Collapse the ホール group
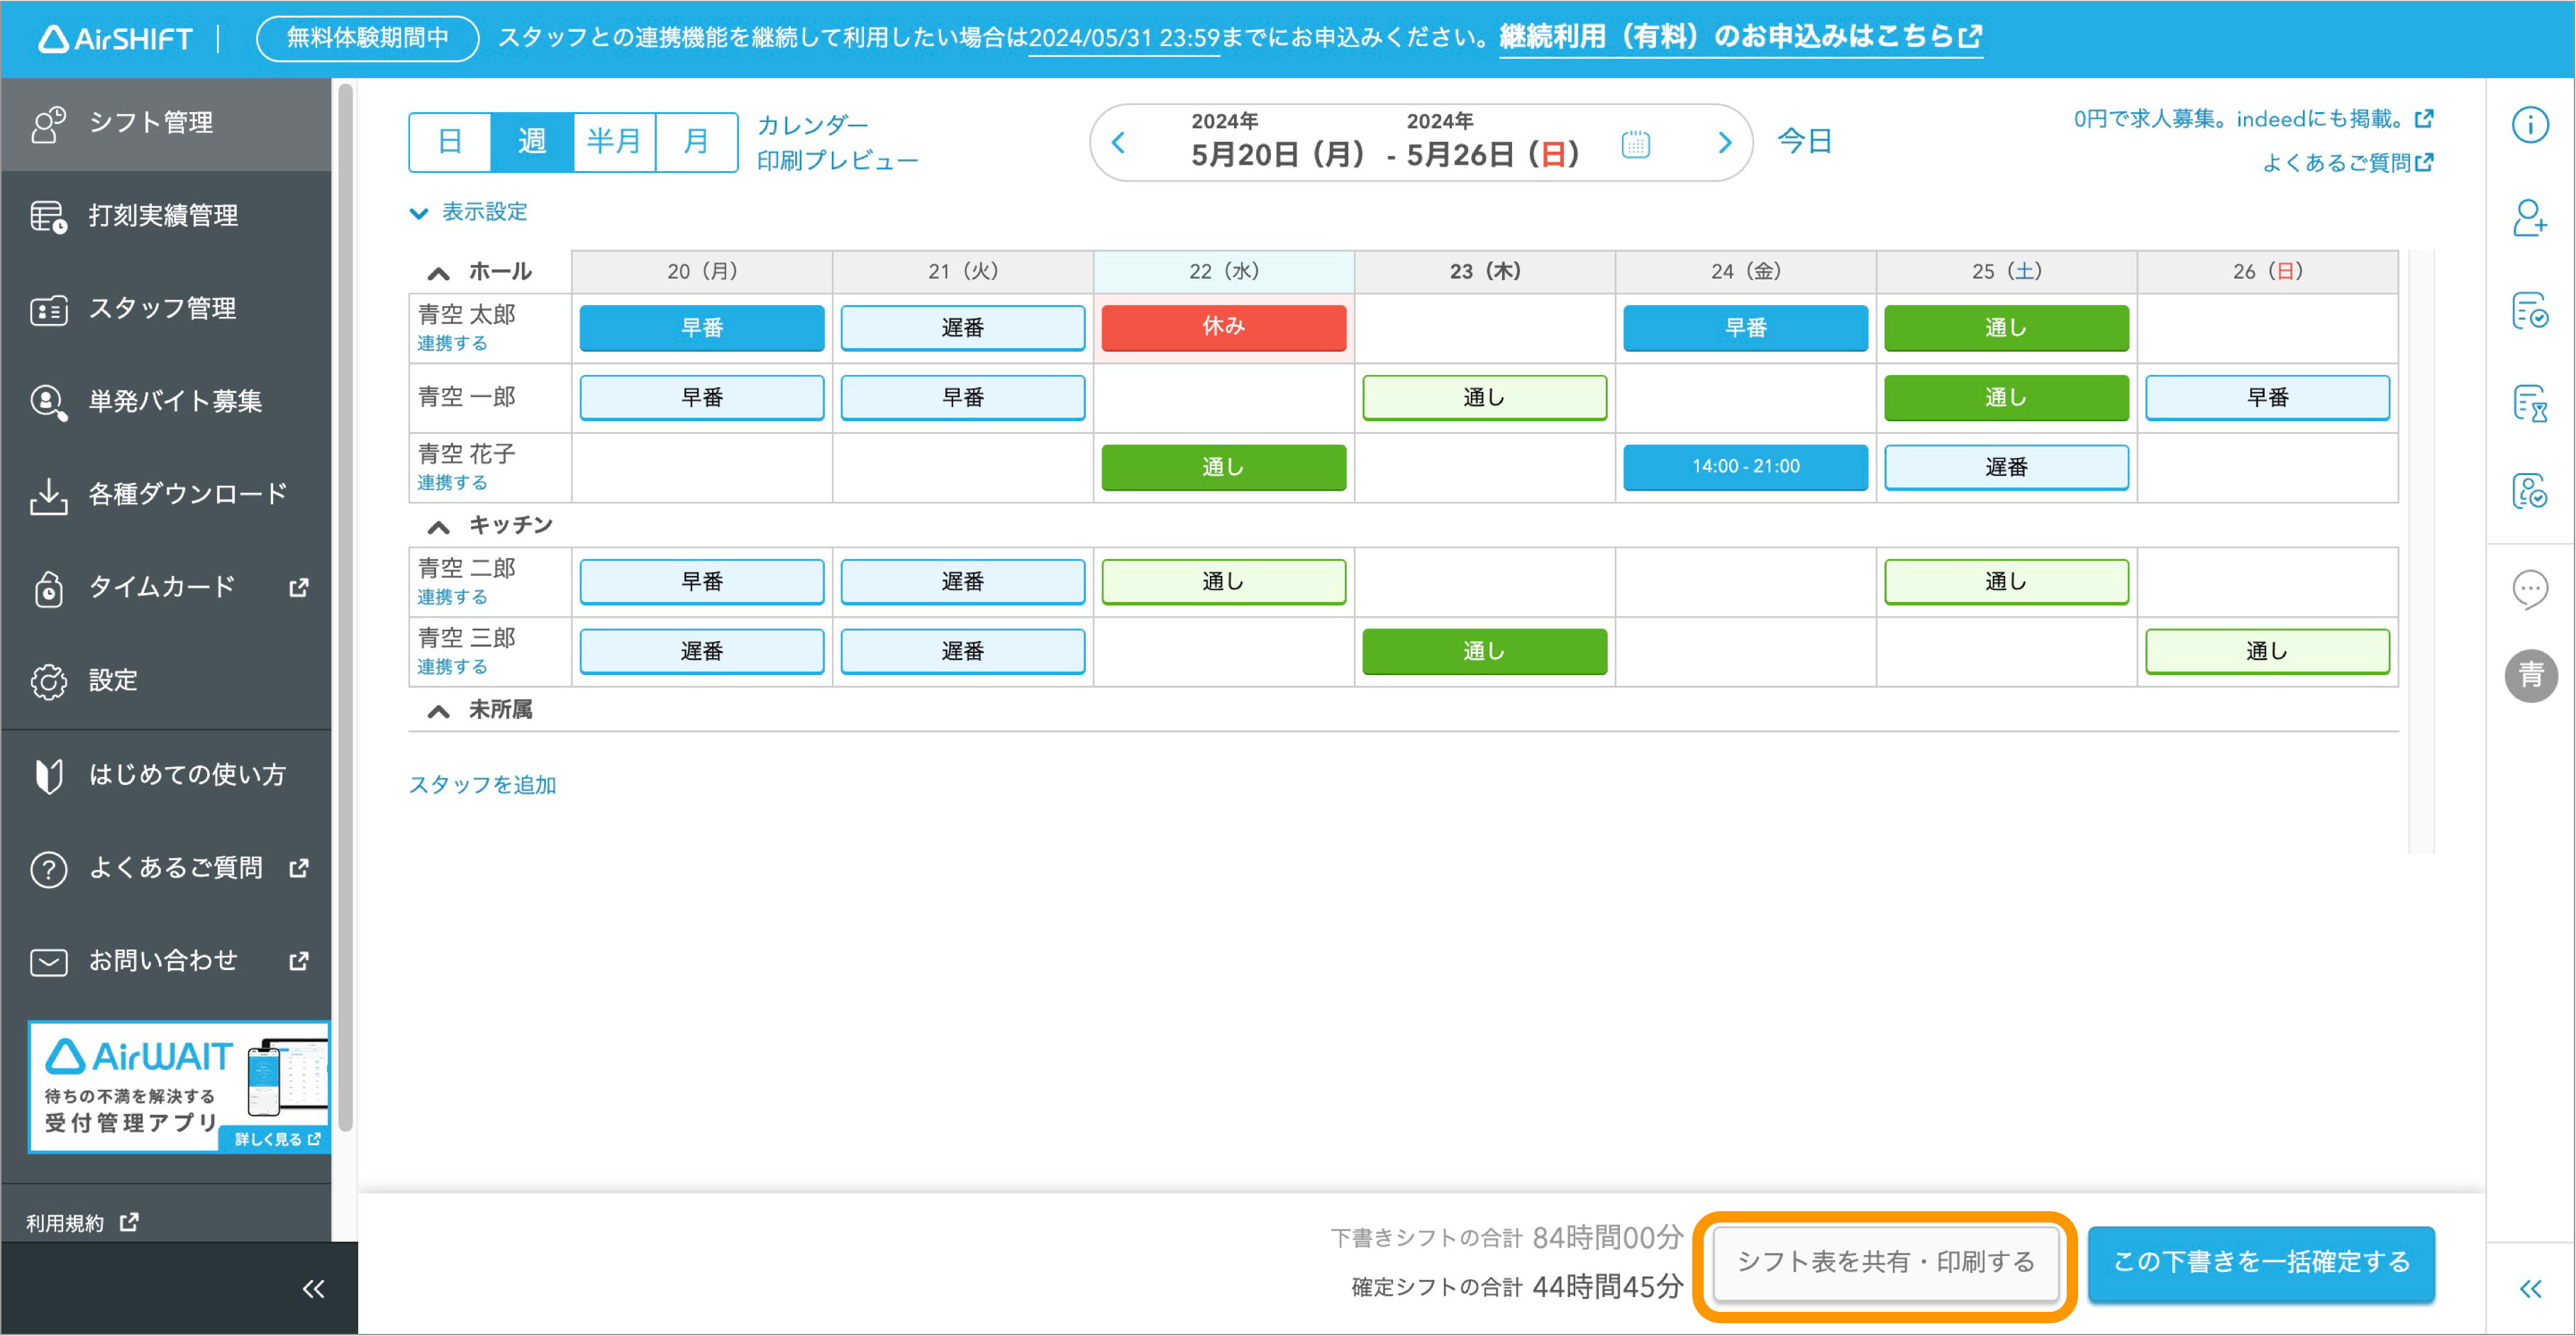 click(x=438, y=273)
